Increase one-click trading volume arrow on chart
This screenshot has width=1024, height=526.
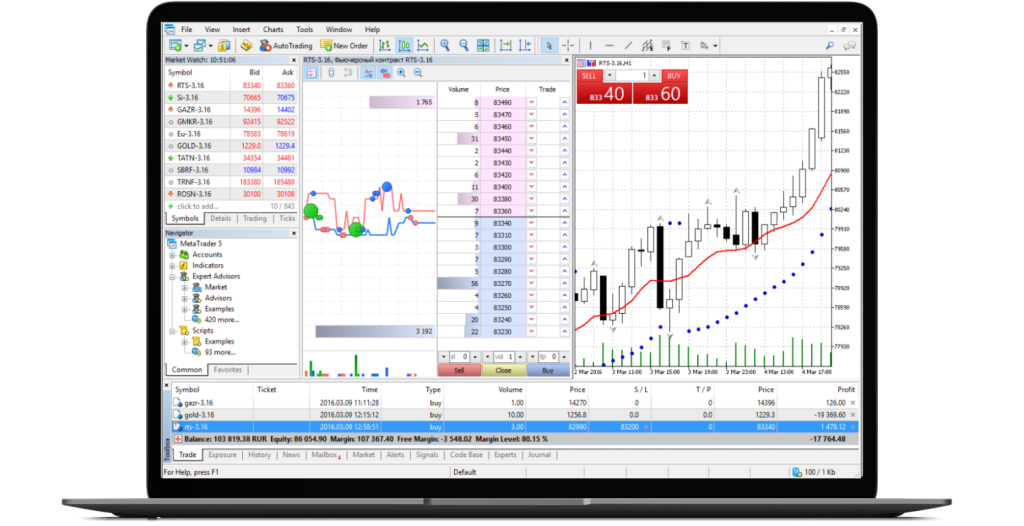coord(654,76)
